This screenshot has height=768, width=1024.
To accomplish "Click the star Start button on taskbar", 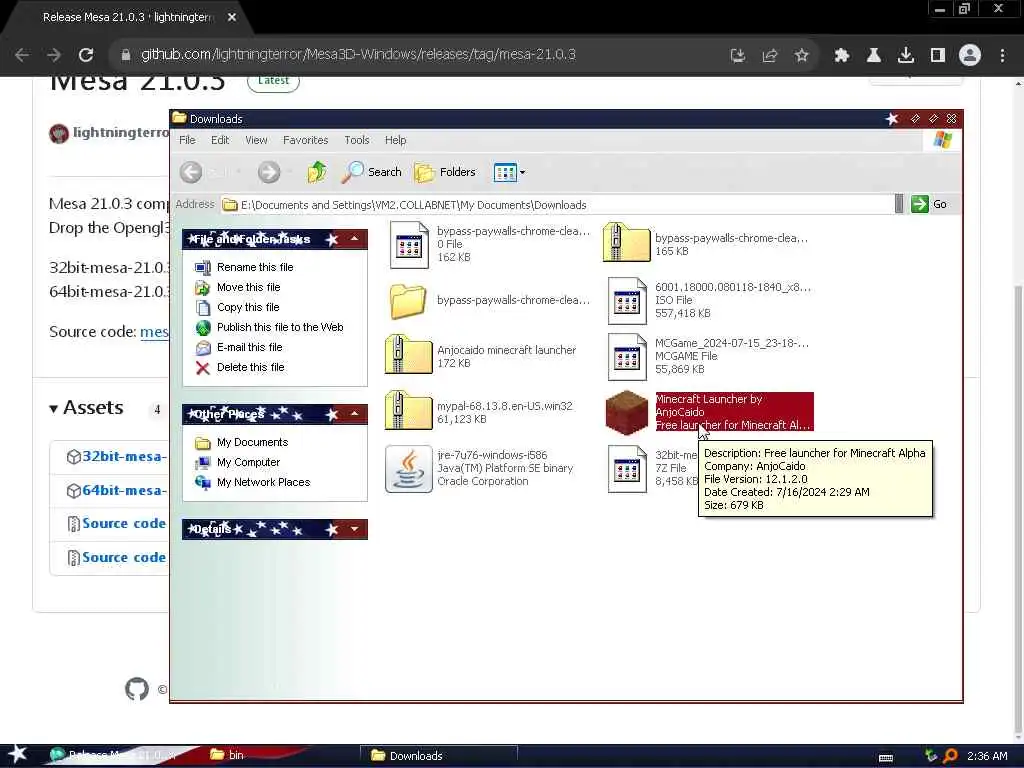I will 18,754.
